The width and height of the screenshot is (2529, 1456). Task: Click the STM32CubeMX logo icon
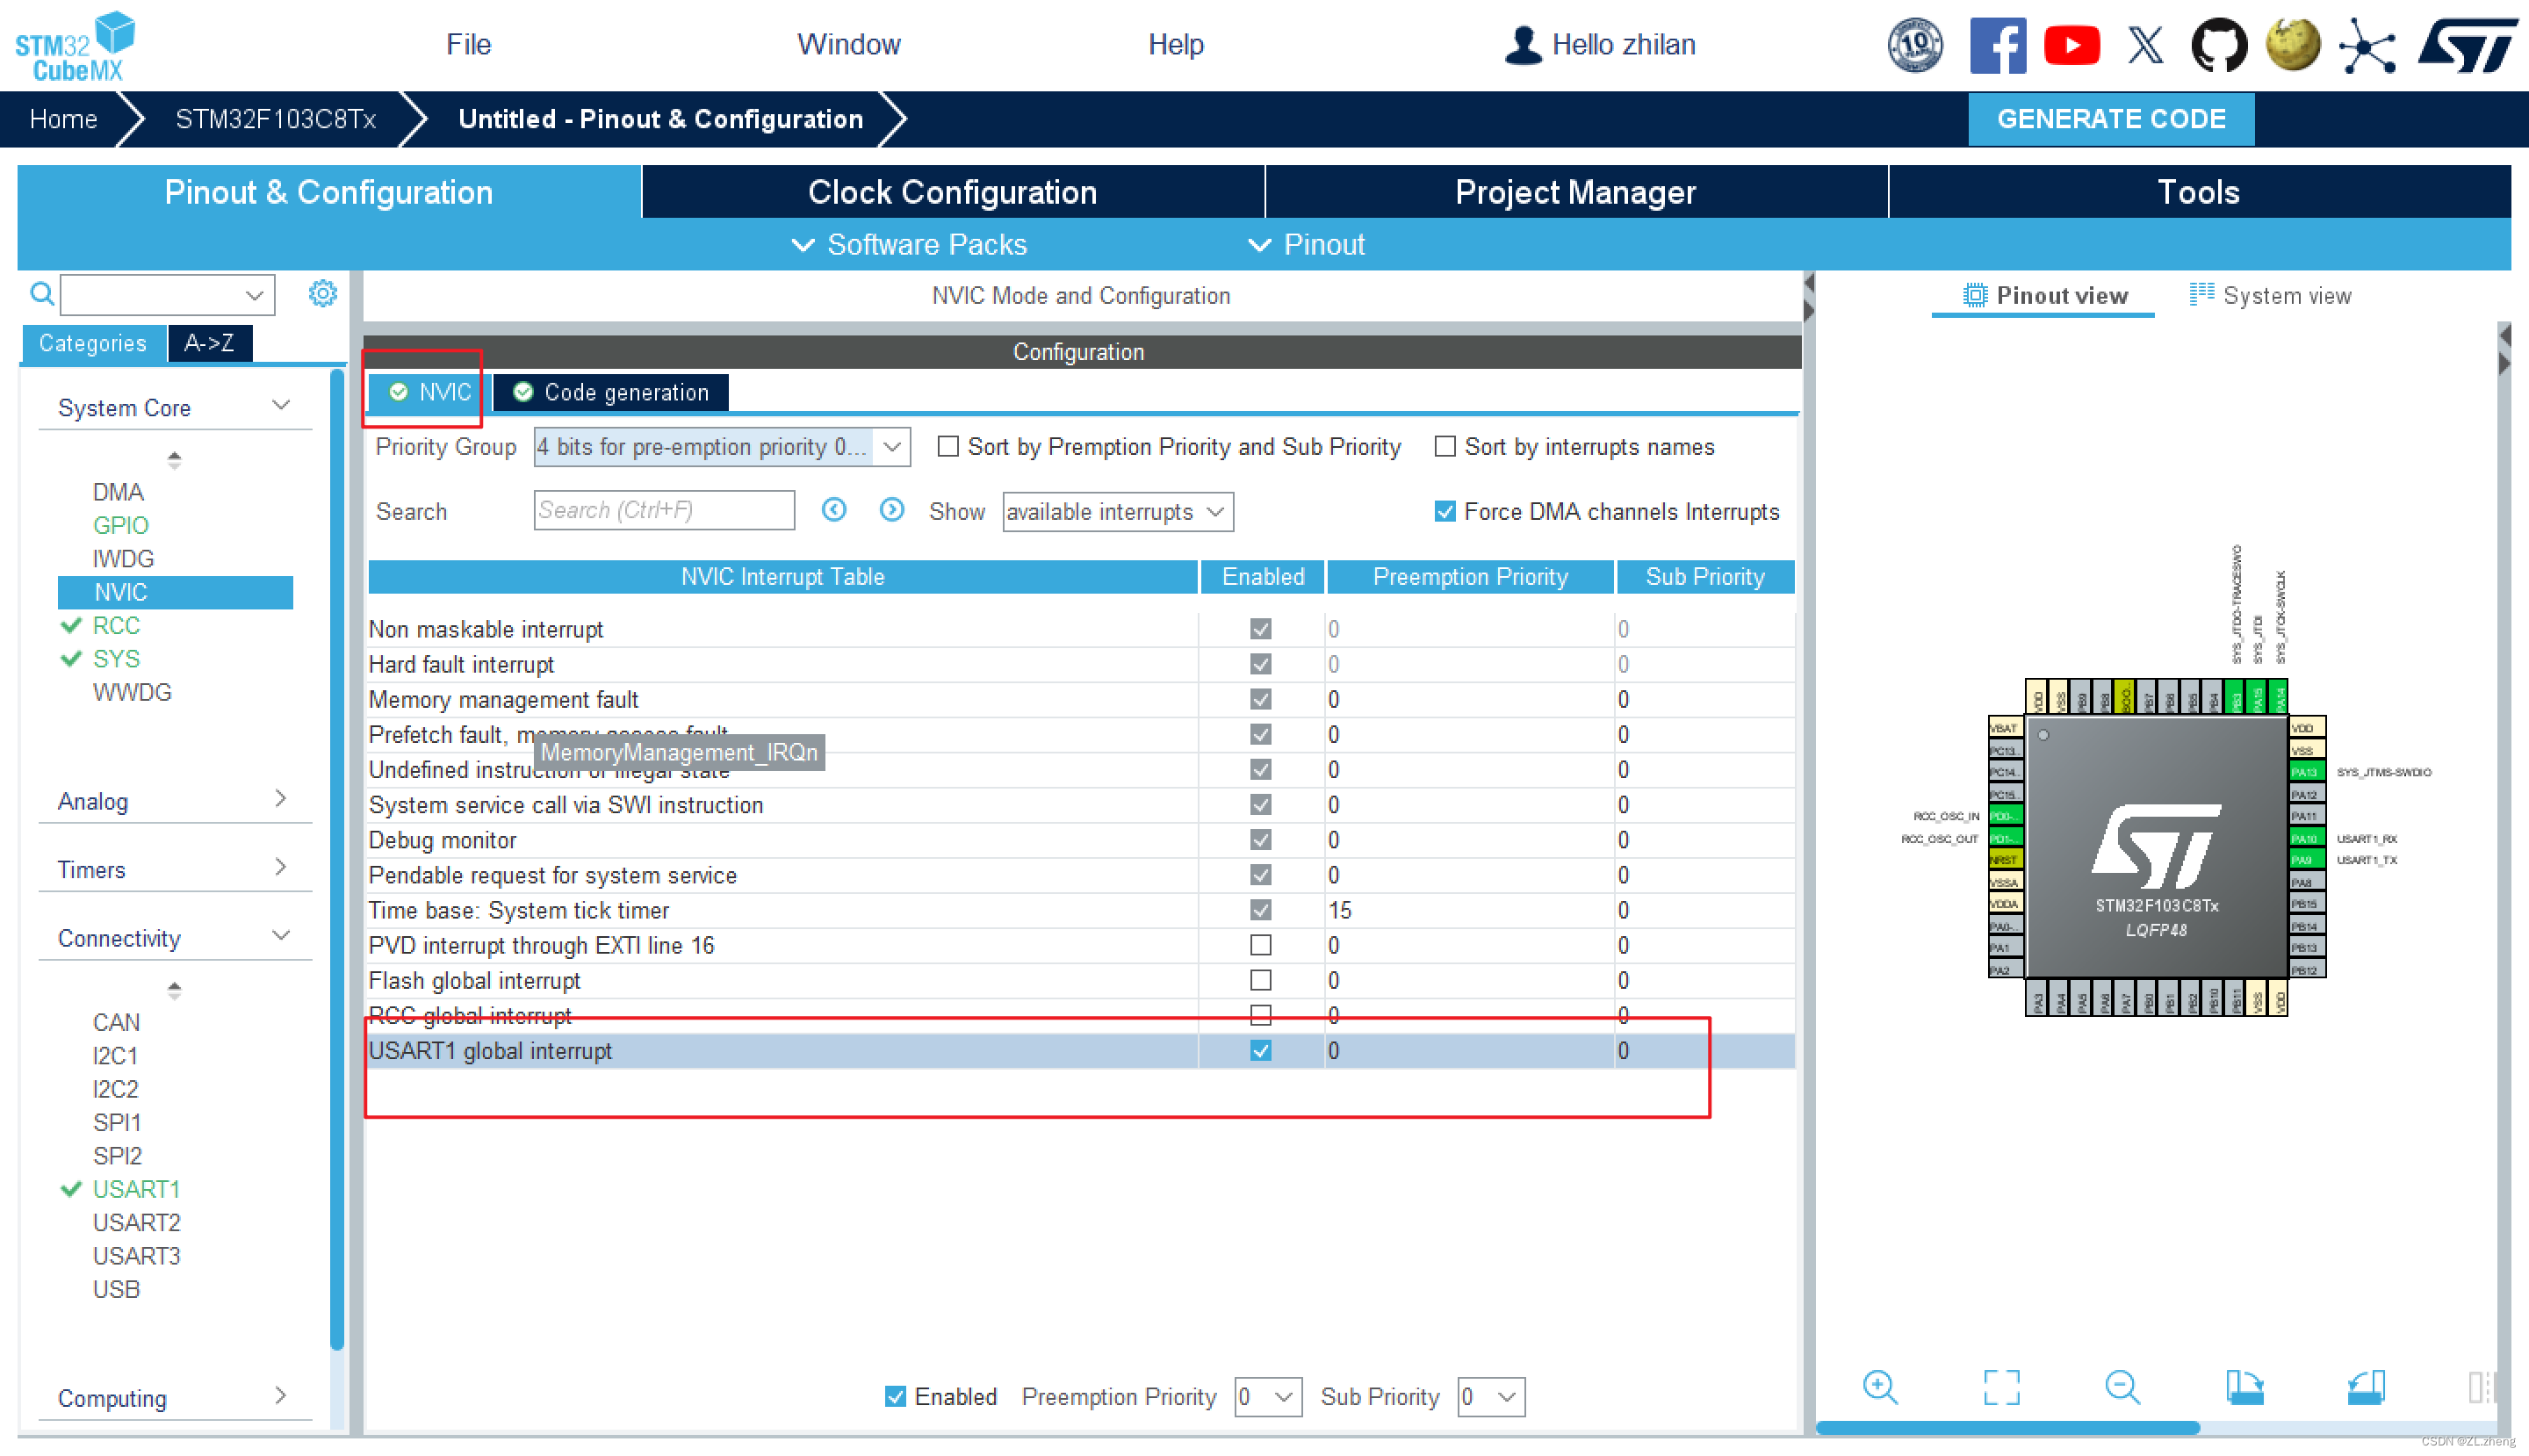(76, 45)
